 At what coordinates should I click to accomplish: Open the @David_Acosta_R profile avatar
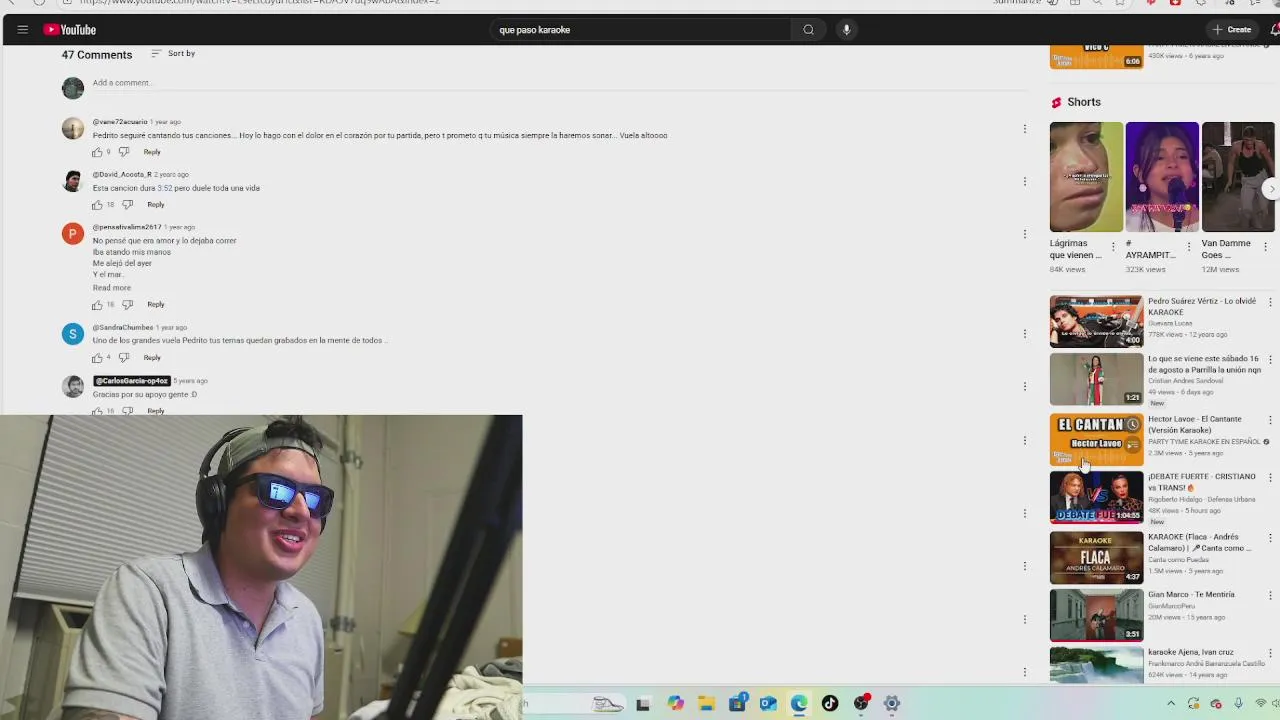[73, 181]
